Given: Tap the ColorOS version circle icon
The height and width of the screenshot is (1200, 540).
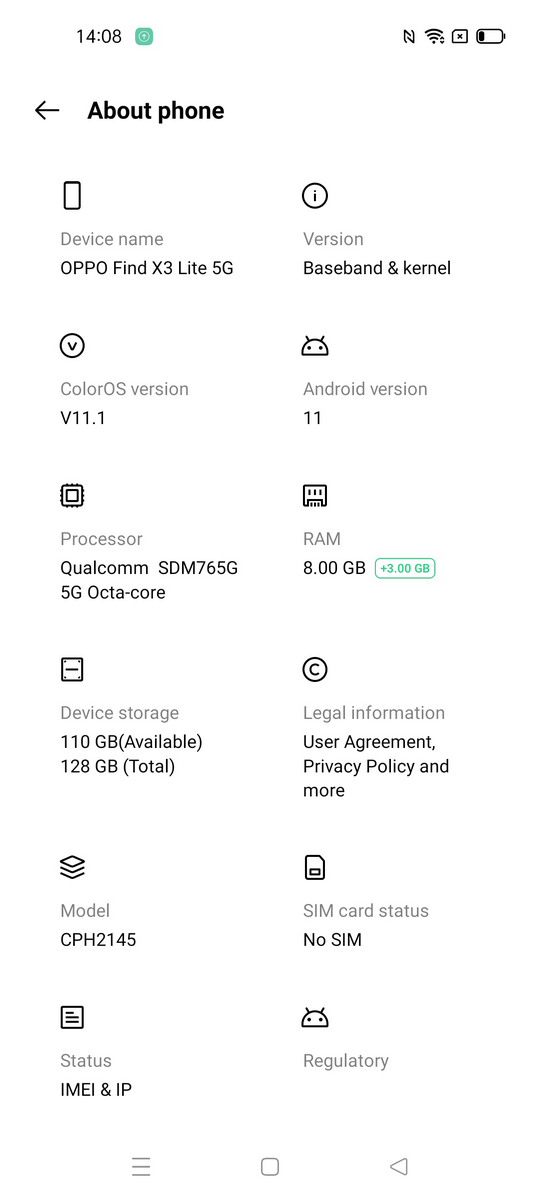Looking at the screenshot, I should pyautogui.click(x=72, y=346).
